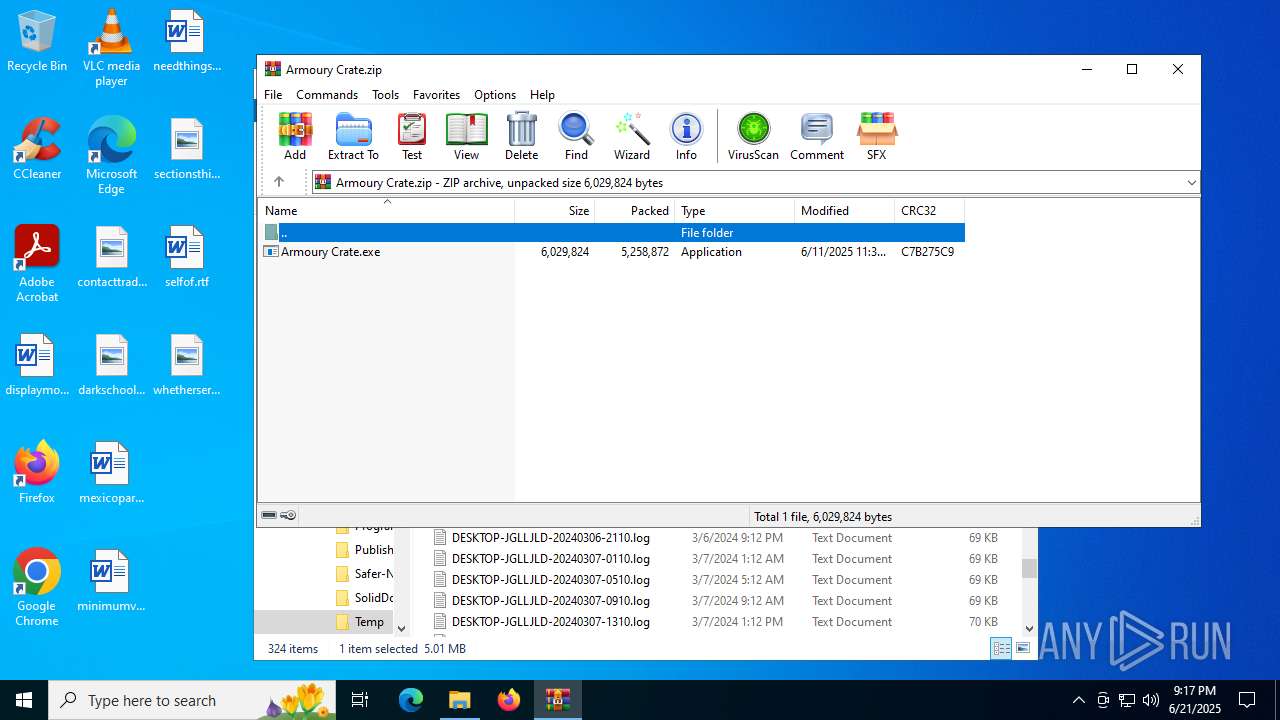Viewport: 1280px width, 720px height.
Task: Click the drive icon in WinRAR status bar
Action: 269,516
